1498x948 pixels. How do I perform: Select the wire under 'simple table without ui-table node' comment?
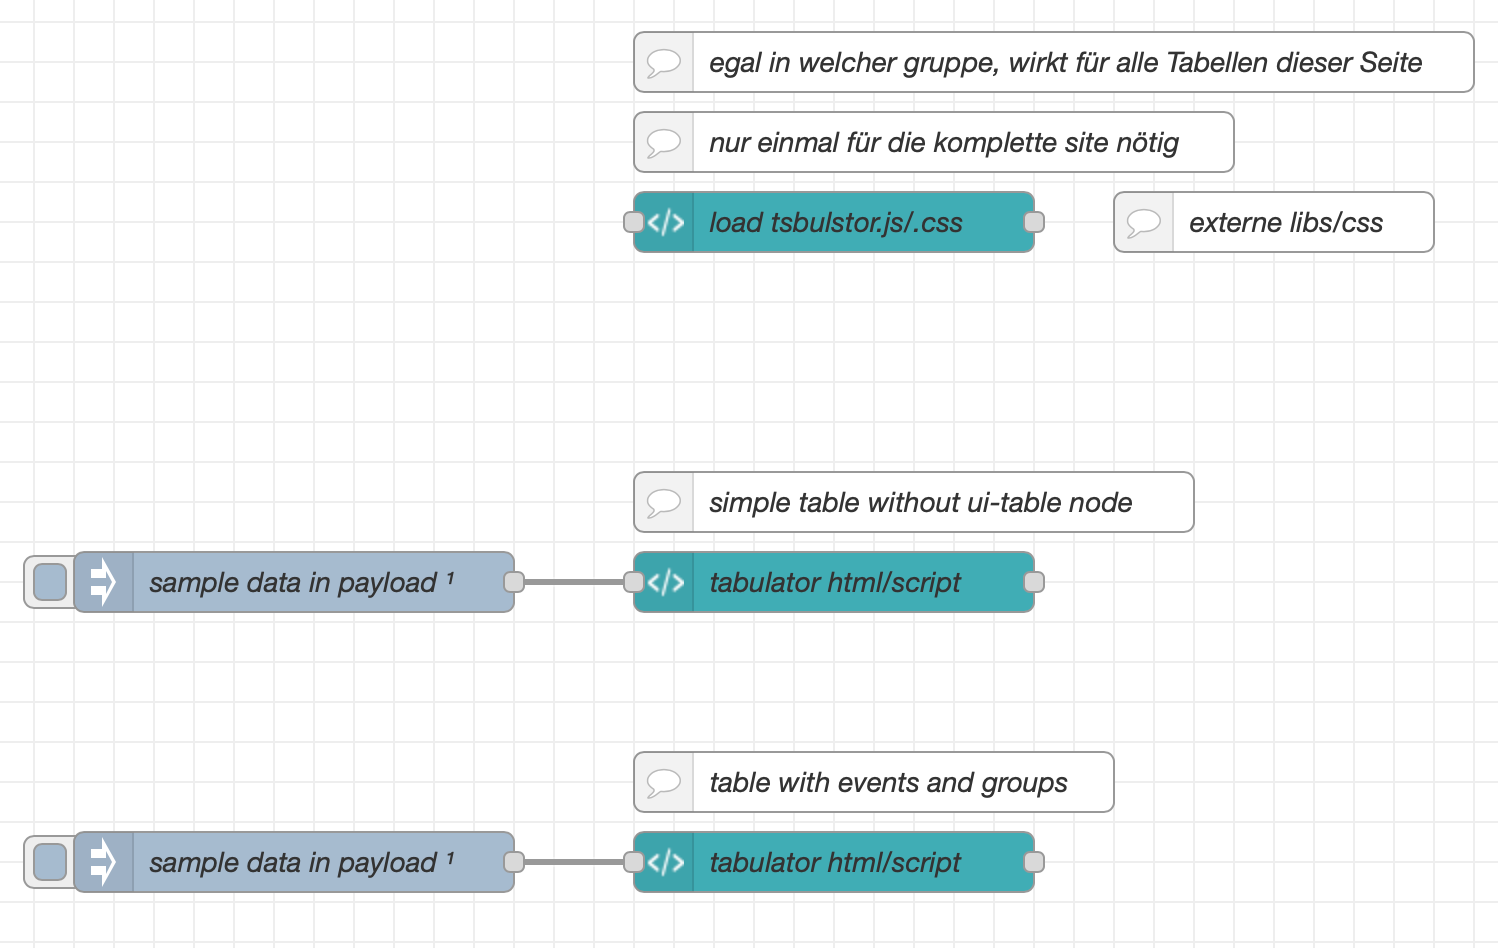click(x=574, y=582)
